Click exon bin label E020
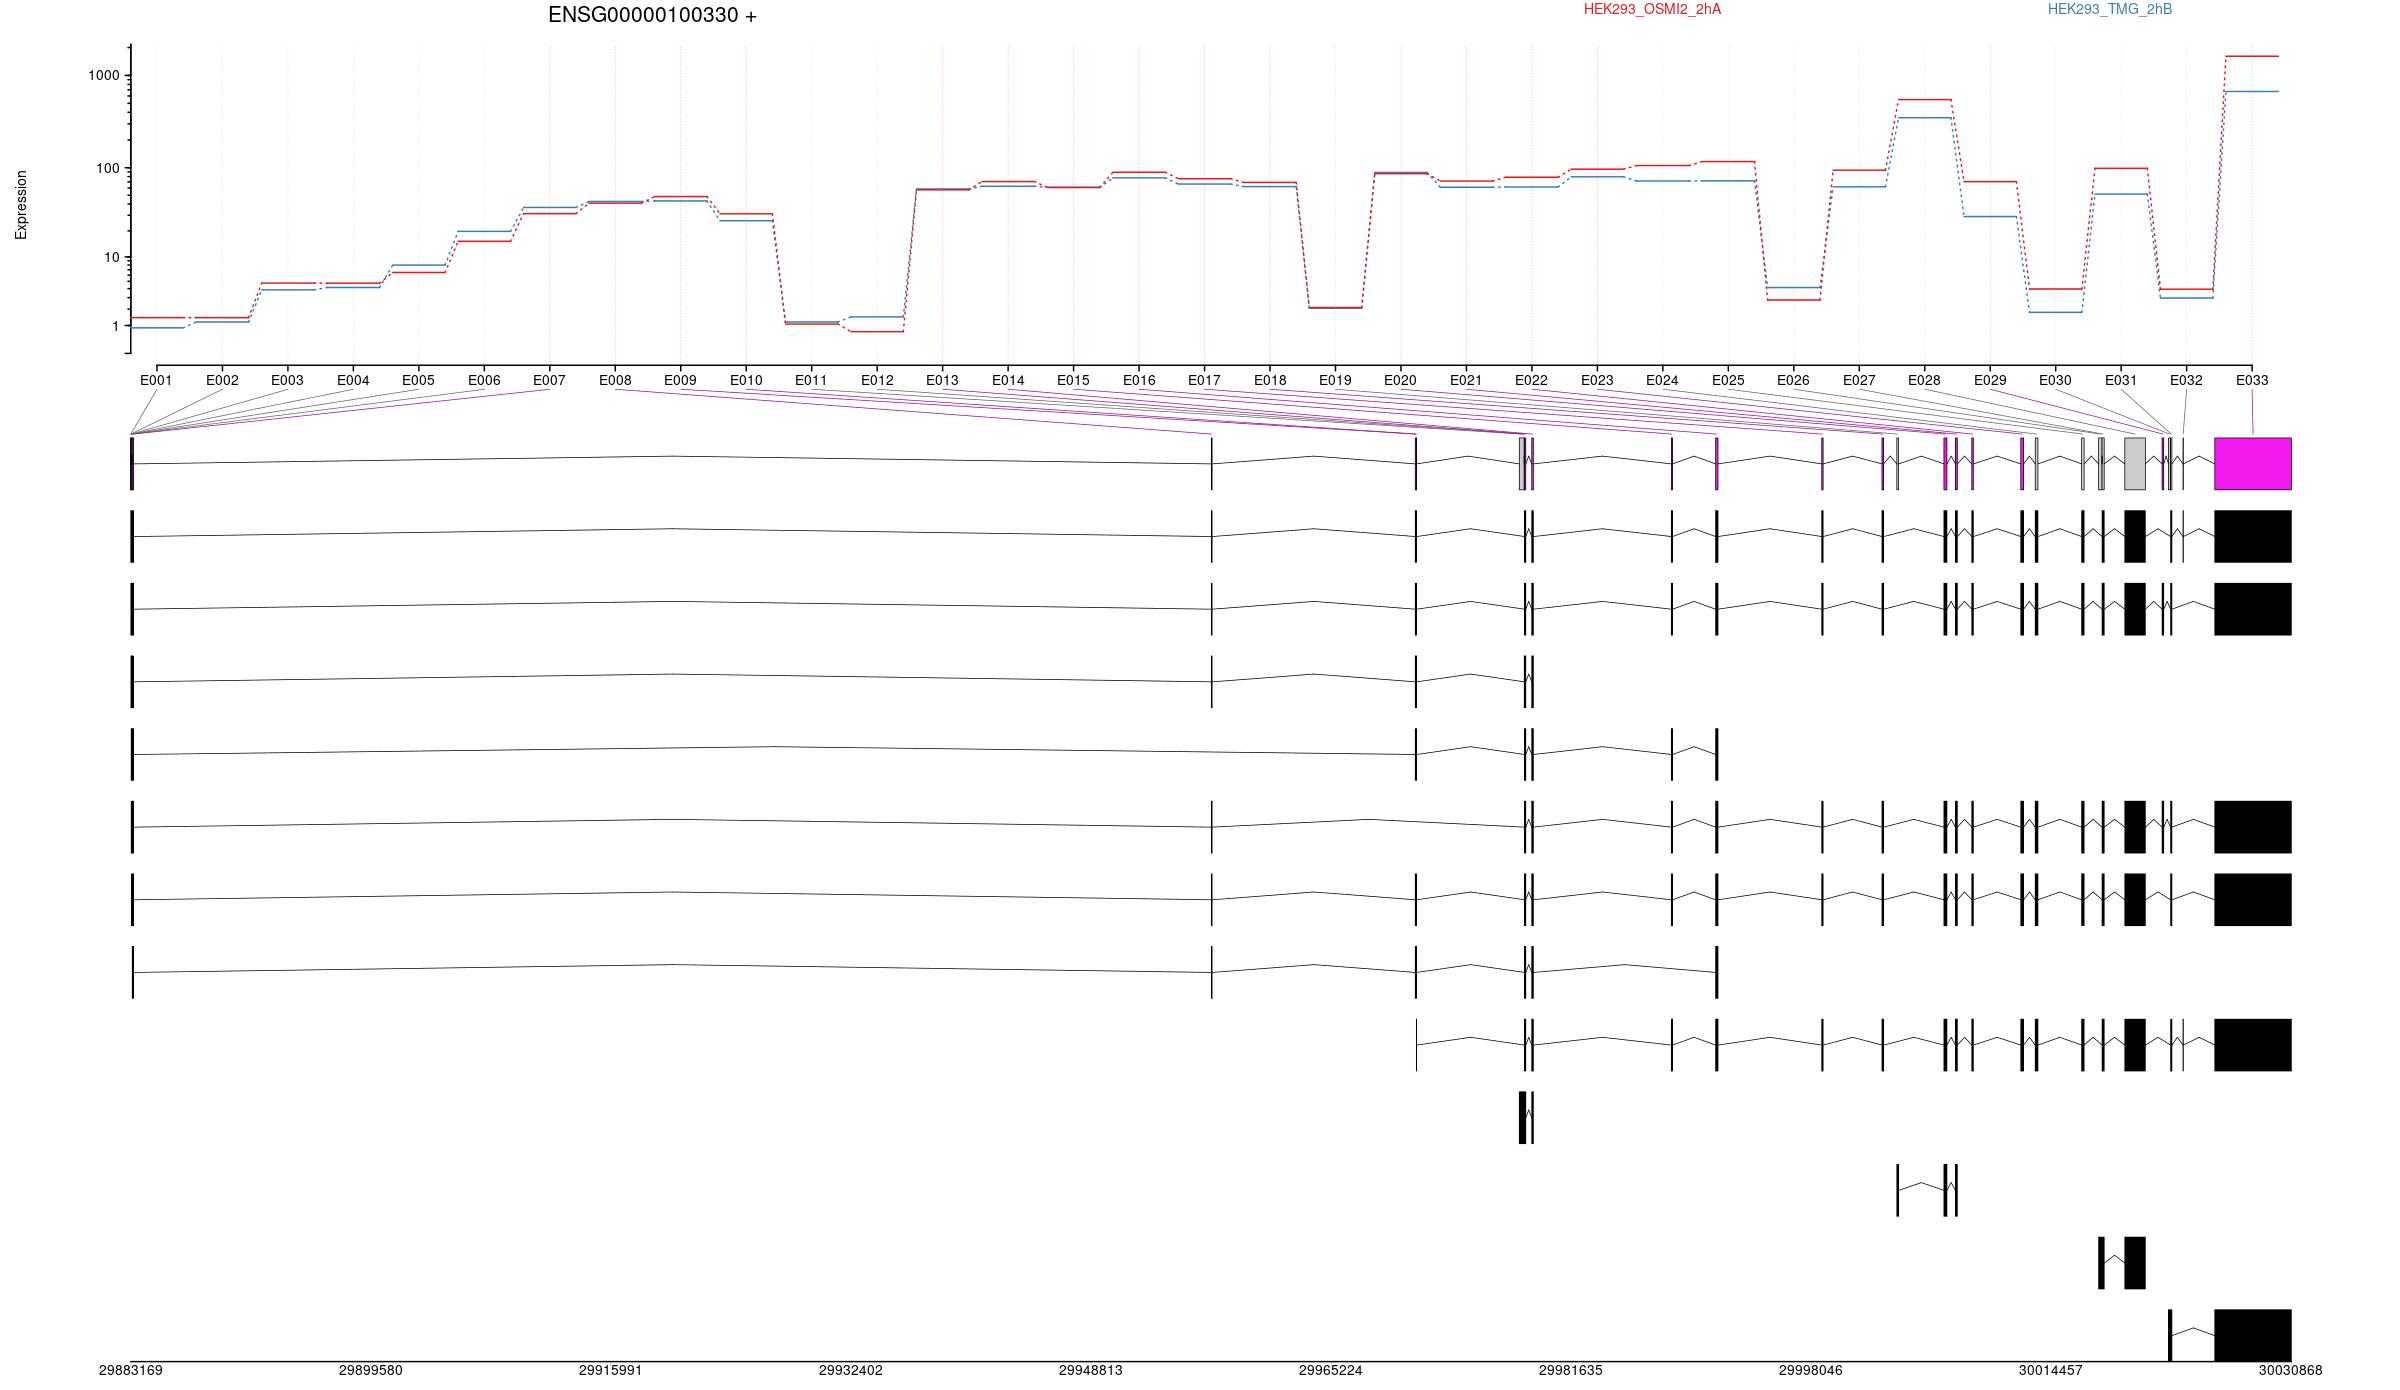 click(1400, 380)
